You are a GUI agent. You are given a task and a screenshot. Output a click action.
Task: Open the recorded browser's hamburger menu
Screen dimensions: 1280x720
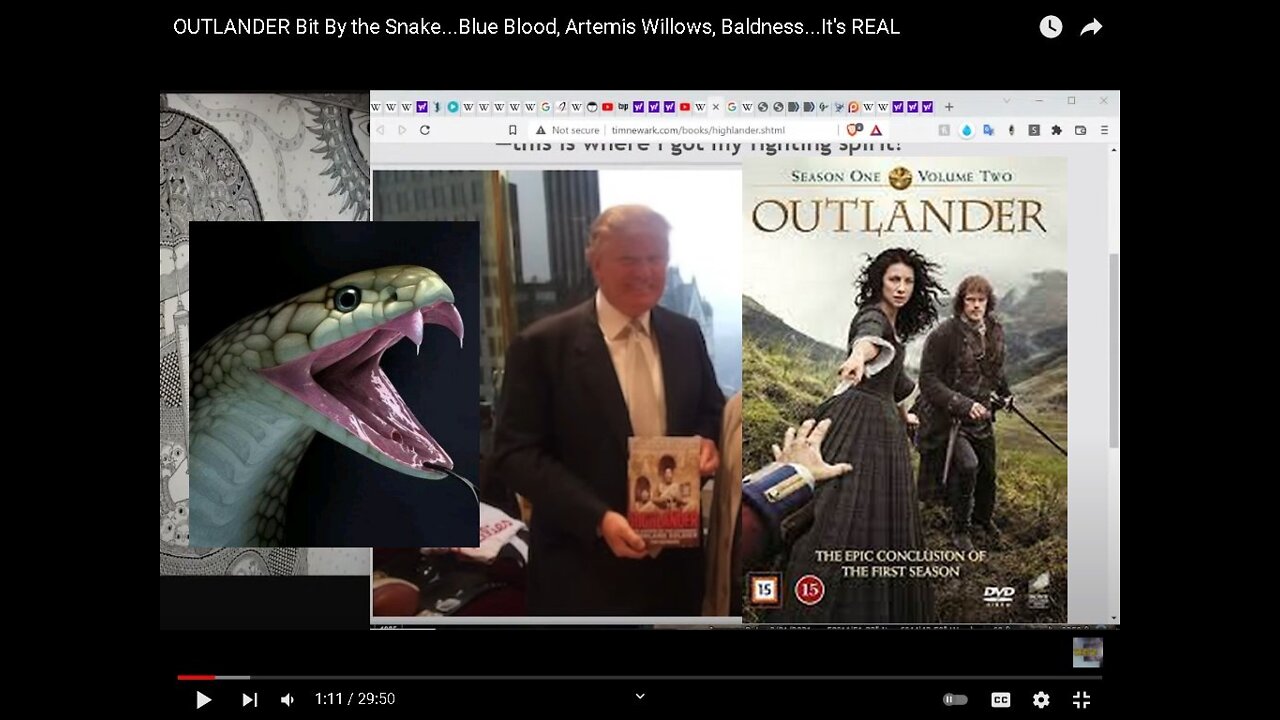tap(1104, 130)
